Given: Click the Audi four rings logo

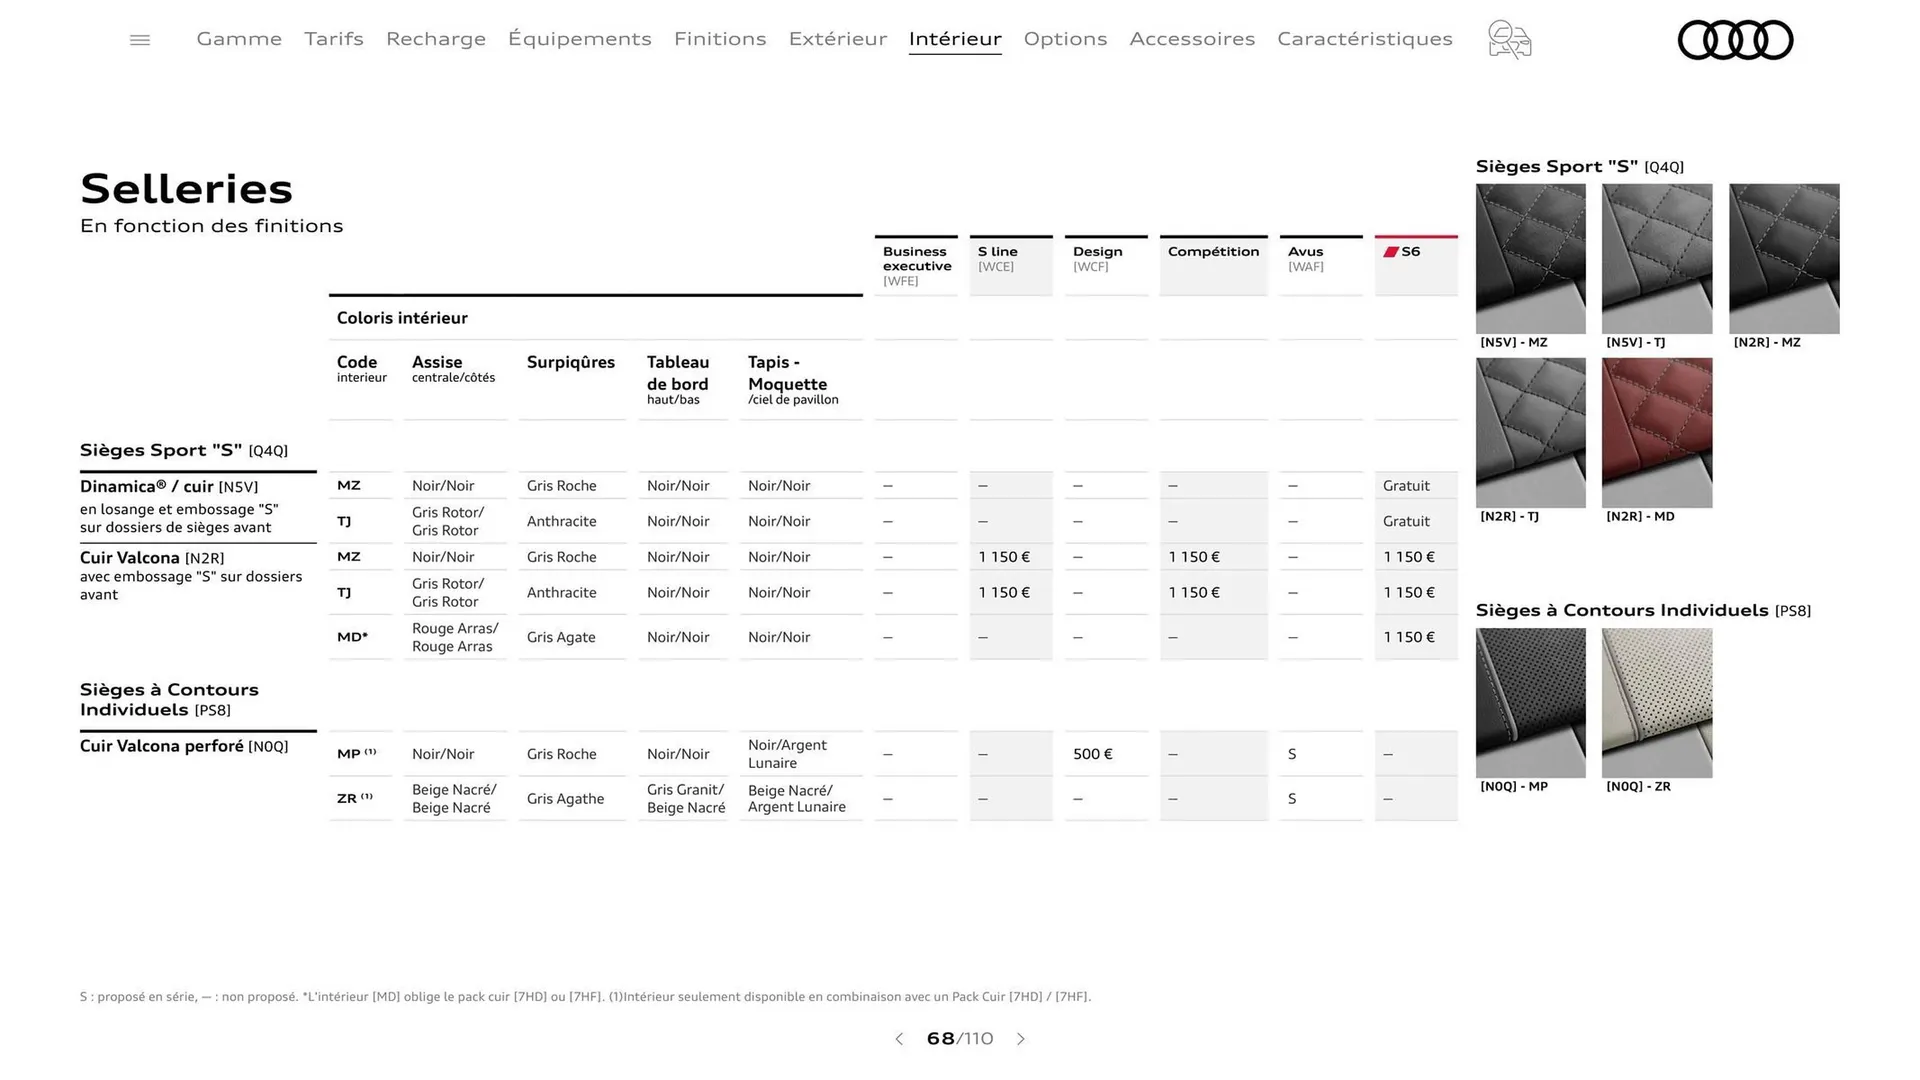Looking at the screenshot, I should 1735,40.
